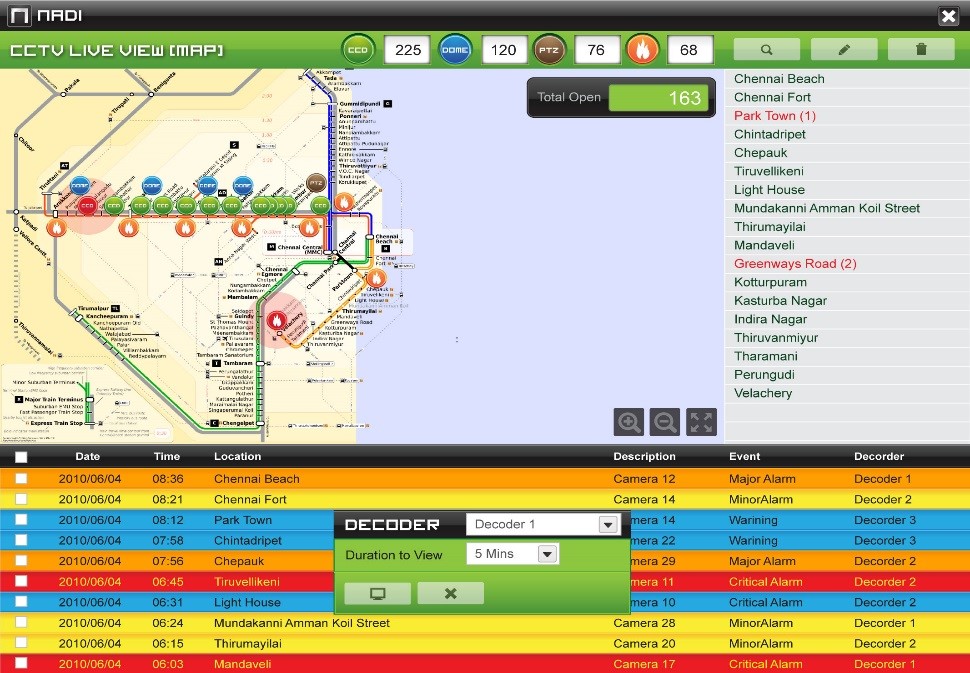The width and height of the screenshot is (970, 673).
Task: Select Indira Nagar in station list
Action: pos(770,319)
